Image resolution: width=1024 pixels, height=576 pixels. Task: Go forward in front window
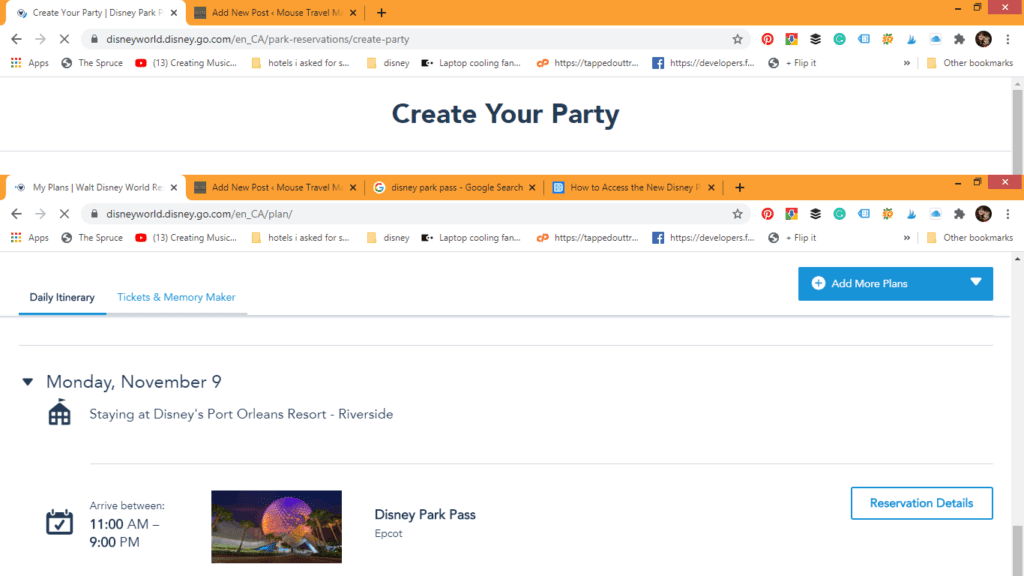point(40,214)
